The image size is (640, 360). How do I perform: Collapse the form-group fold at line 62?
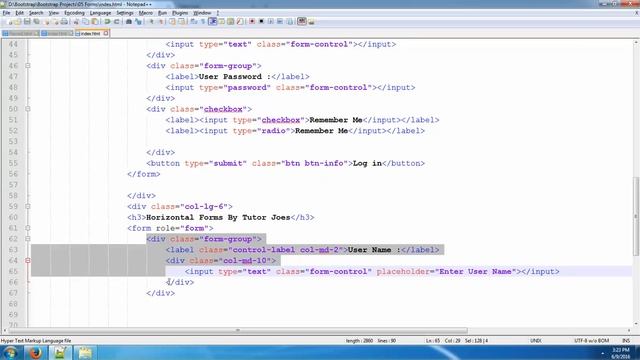click(x=28, y=239)
